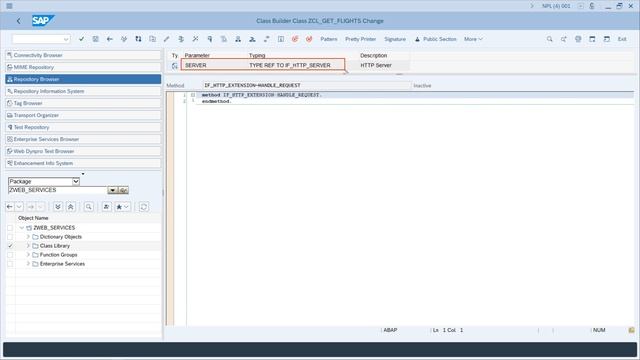Click the Refresh icon above the object tree

click(144, 207)
